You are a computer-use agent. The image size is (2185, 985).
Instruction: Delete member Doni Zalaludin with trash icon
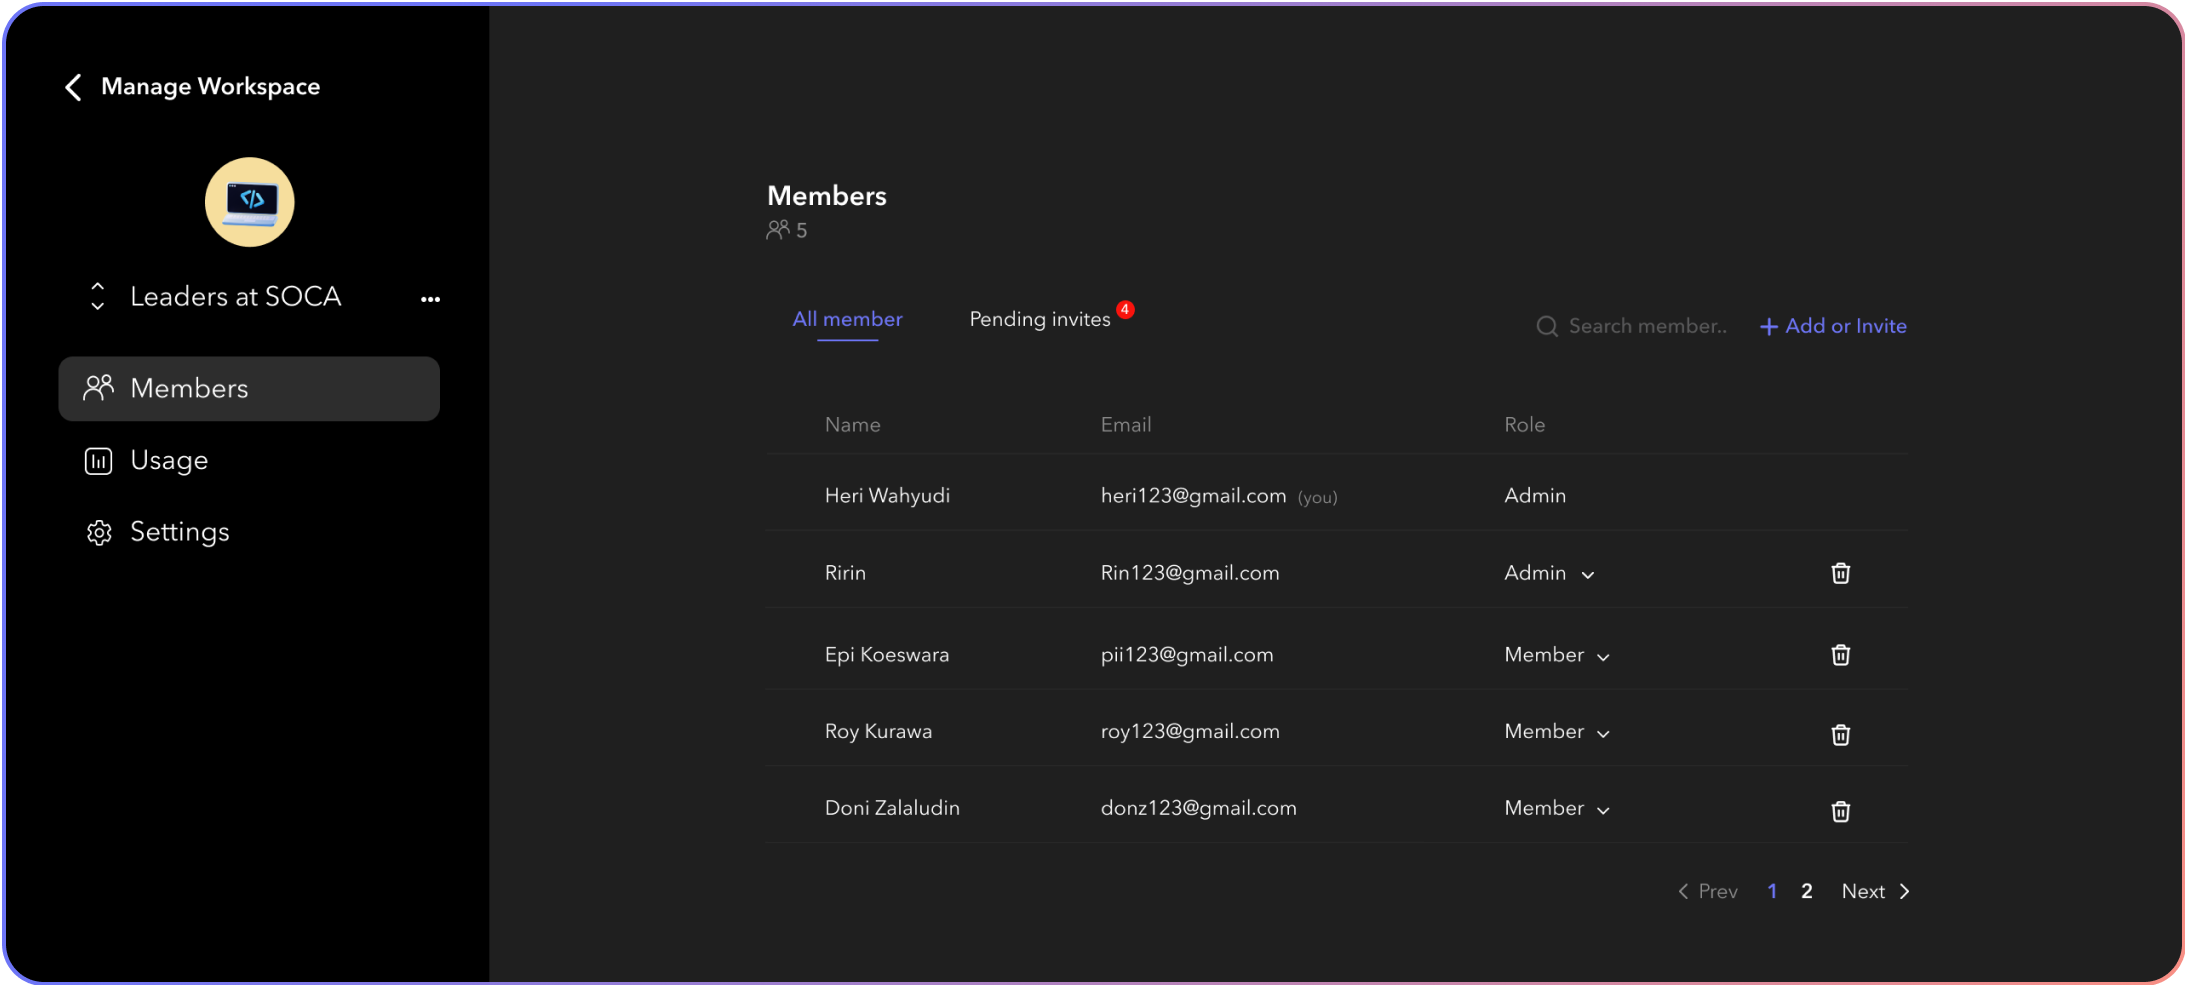1840,811
